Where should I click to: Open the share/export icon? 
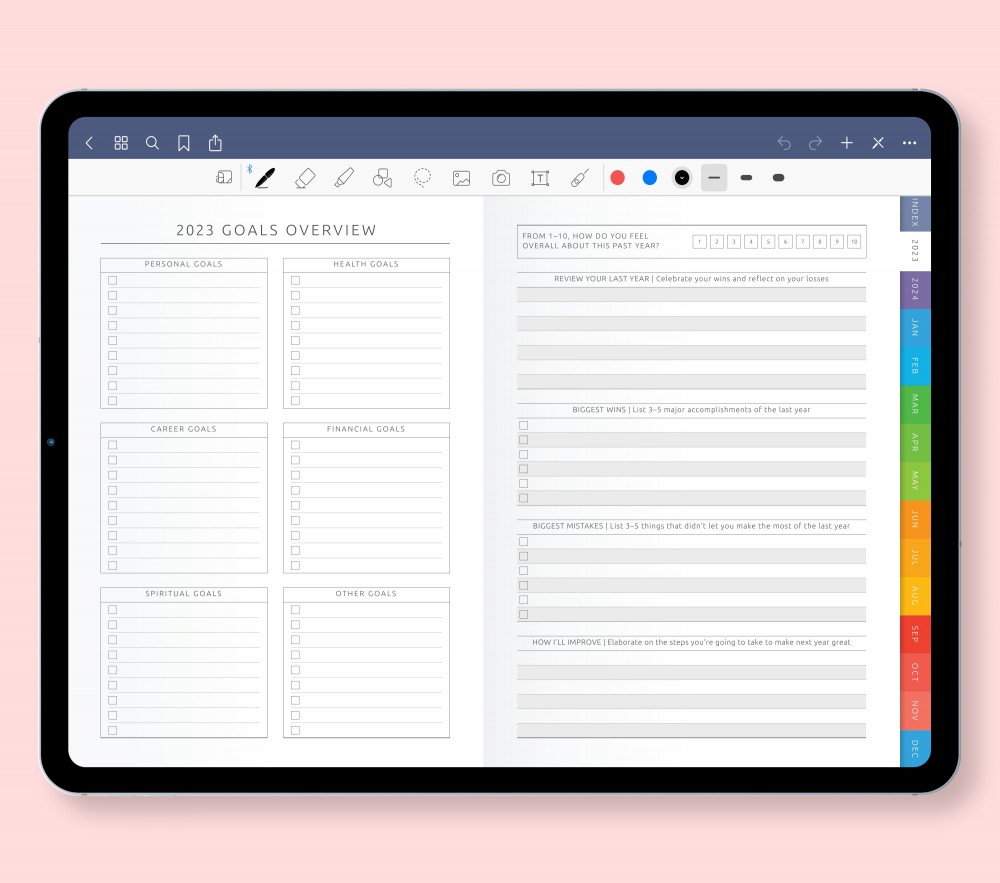(x=216, y=143)
